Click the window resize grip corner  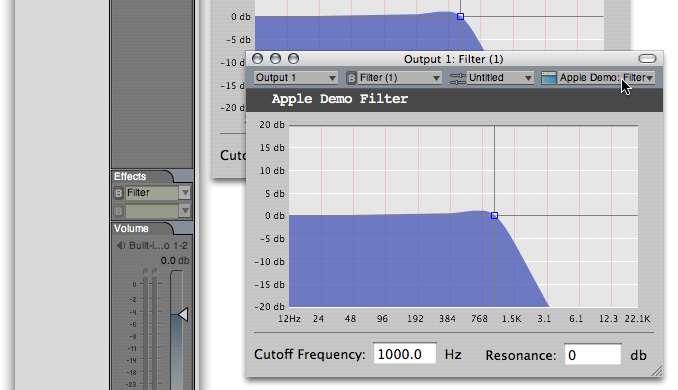click(657, 371)
